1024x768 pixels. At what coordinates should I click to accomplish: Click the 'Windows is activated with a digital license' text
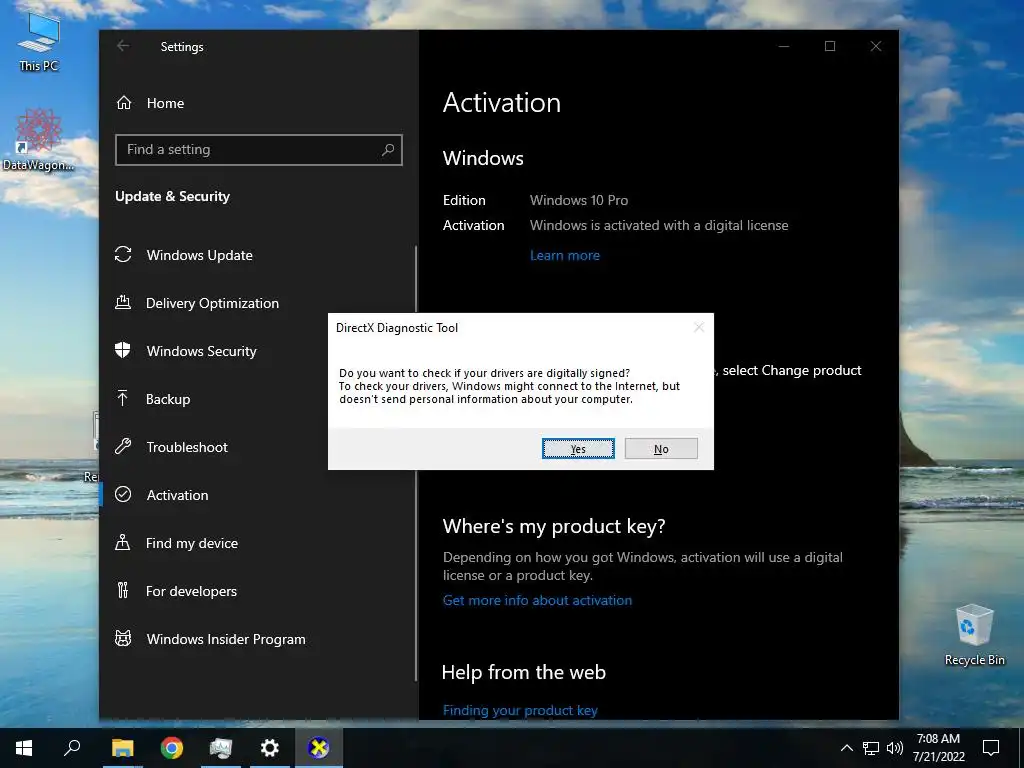coord(659,225)
